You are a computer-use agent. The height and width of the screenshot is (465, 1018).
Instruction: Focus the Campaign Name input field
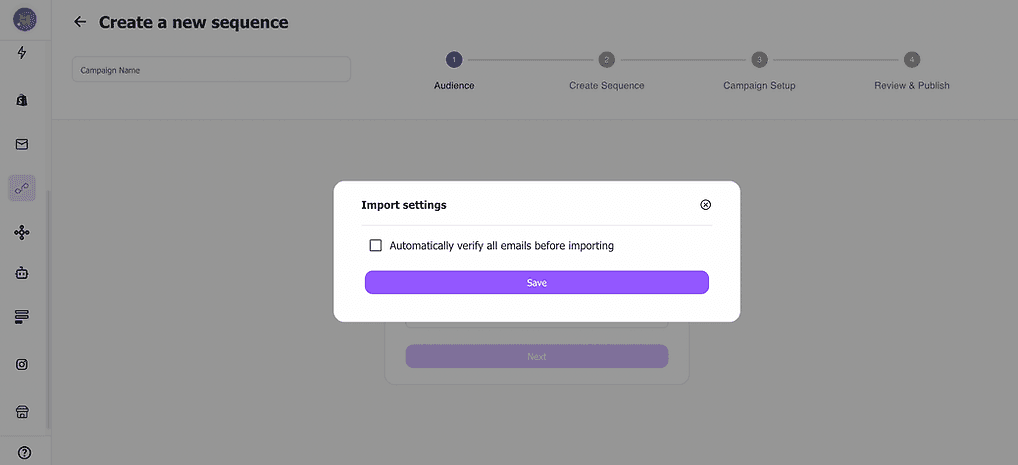[x=211, y=69]
